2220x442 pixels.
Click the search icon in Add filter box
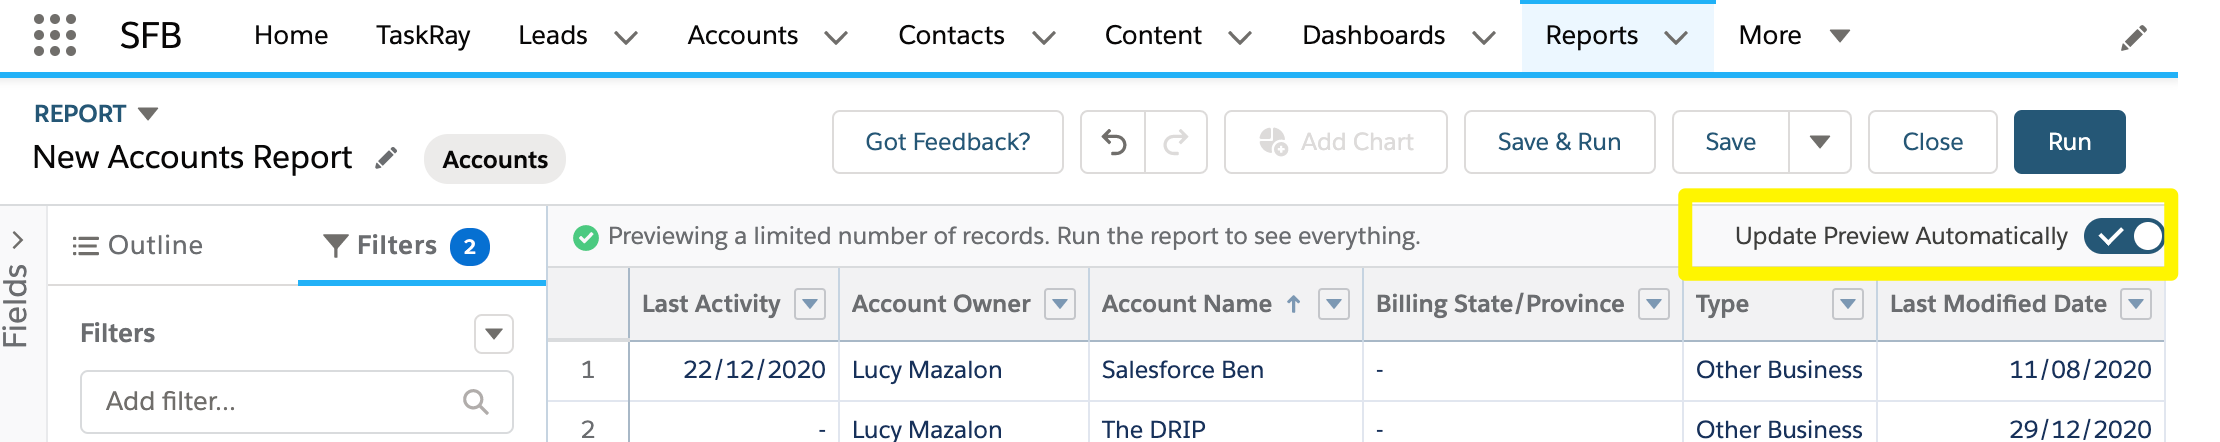click(476, 401)
